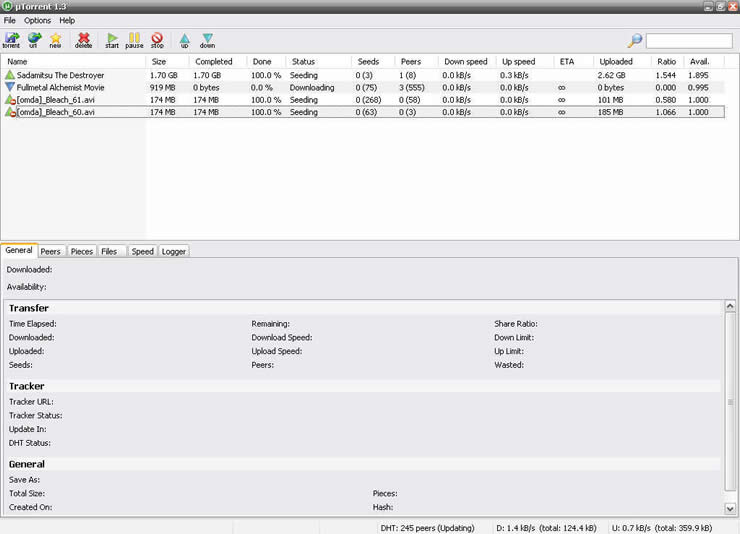The width and height of the screenshot is (740, 534).
Task: Click the green Start toolbar icon
Action: click(112, 40)
